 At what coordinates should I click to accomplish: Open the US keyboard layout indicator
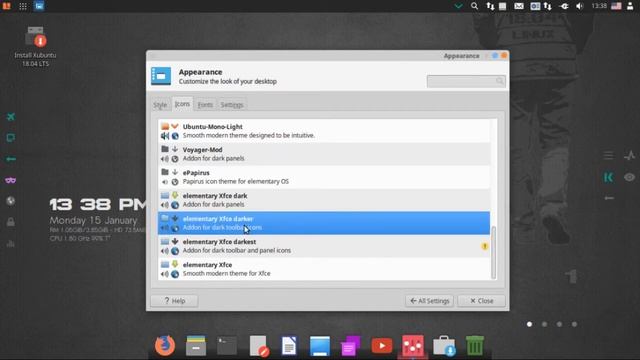[x=616, y=6]
